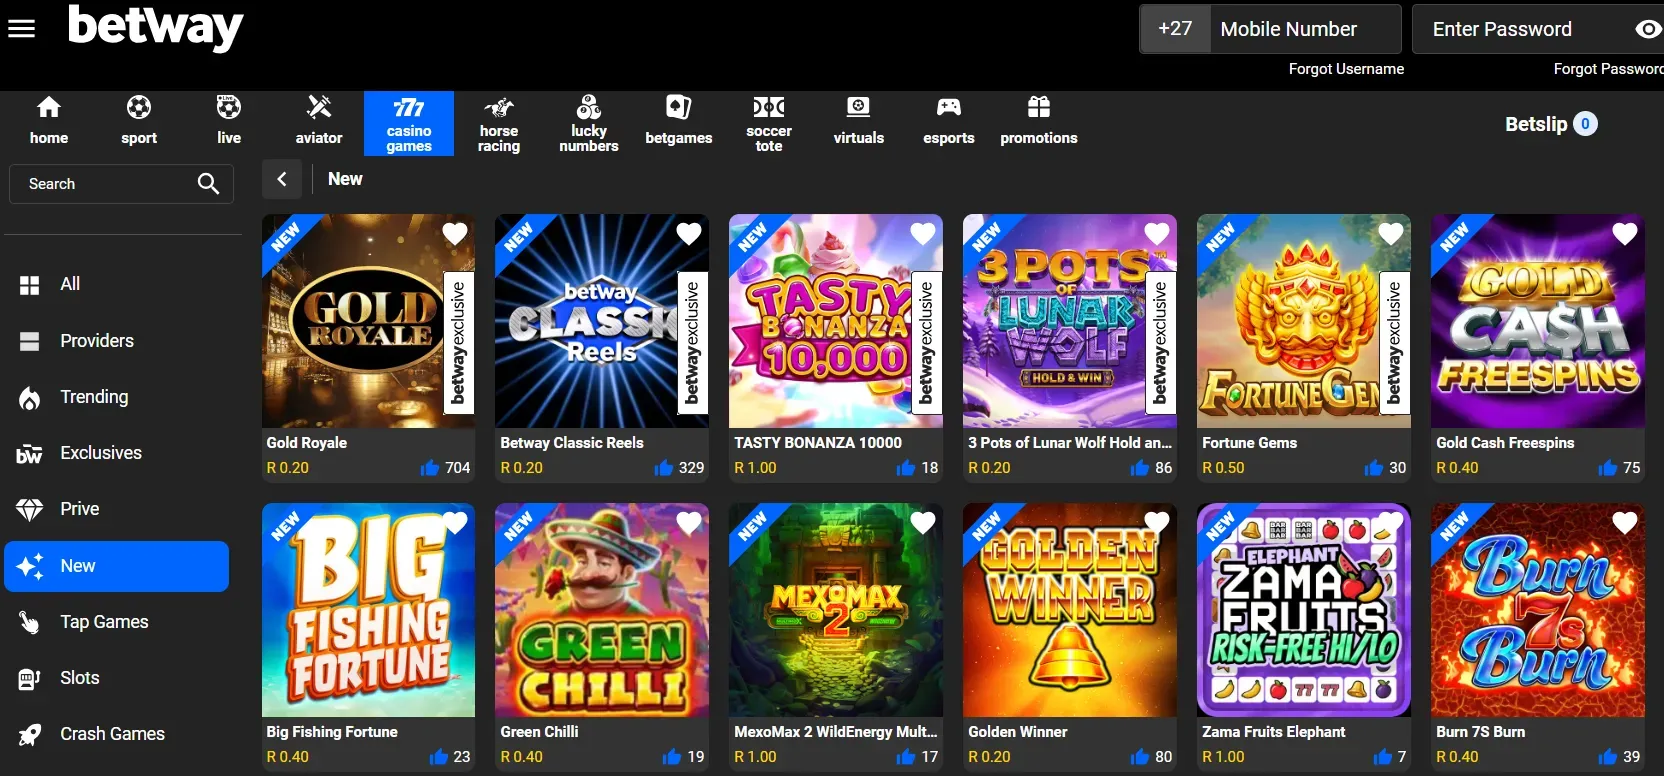Open the sport section

click(x=139, y=121)
